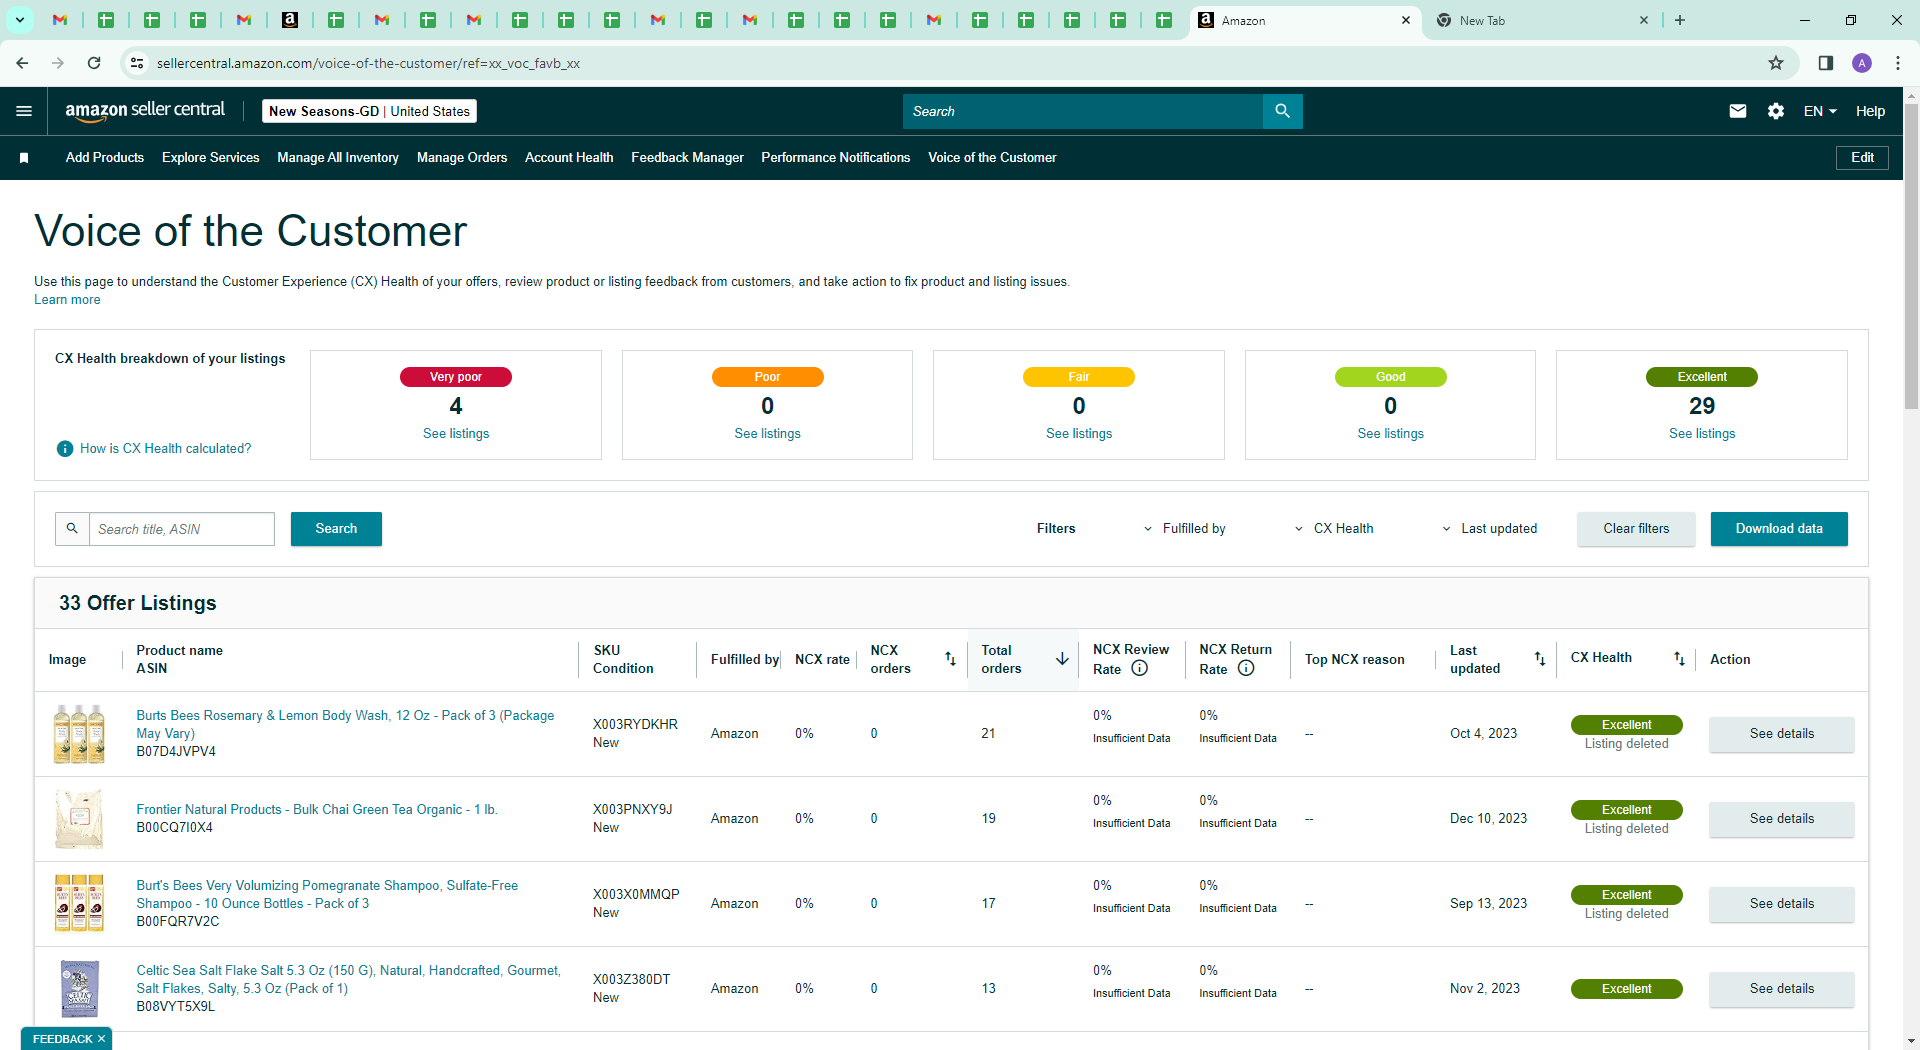Open the hamburger navigation menu

point(24,111)
